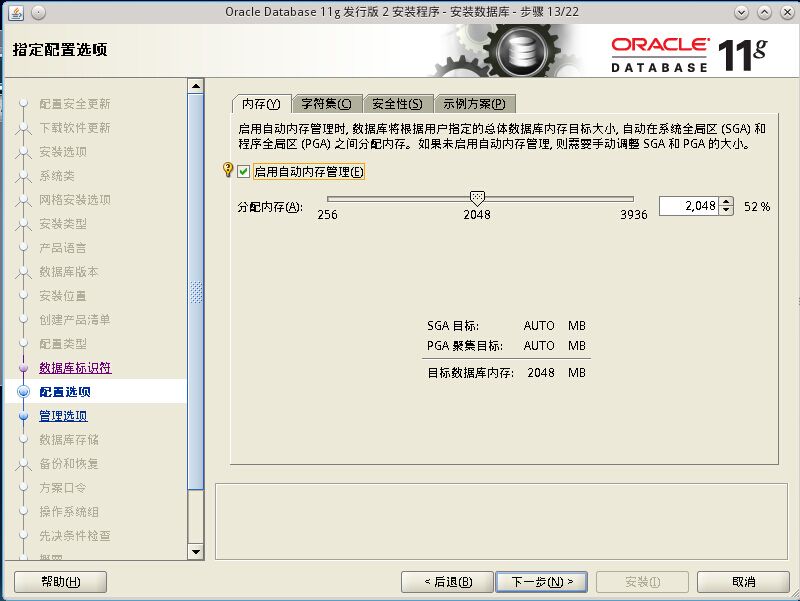Click the 分配内存(A) label
The image size is (800, 601).
click(x=270, y=207)
